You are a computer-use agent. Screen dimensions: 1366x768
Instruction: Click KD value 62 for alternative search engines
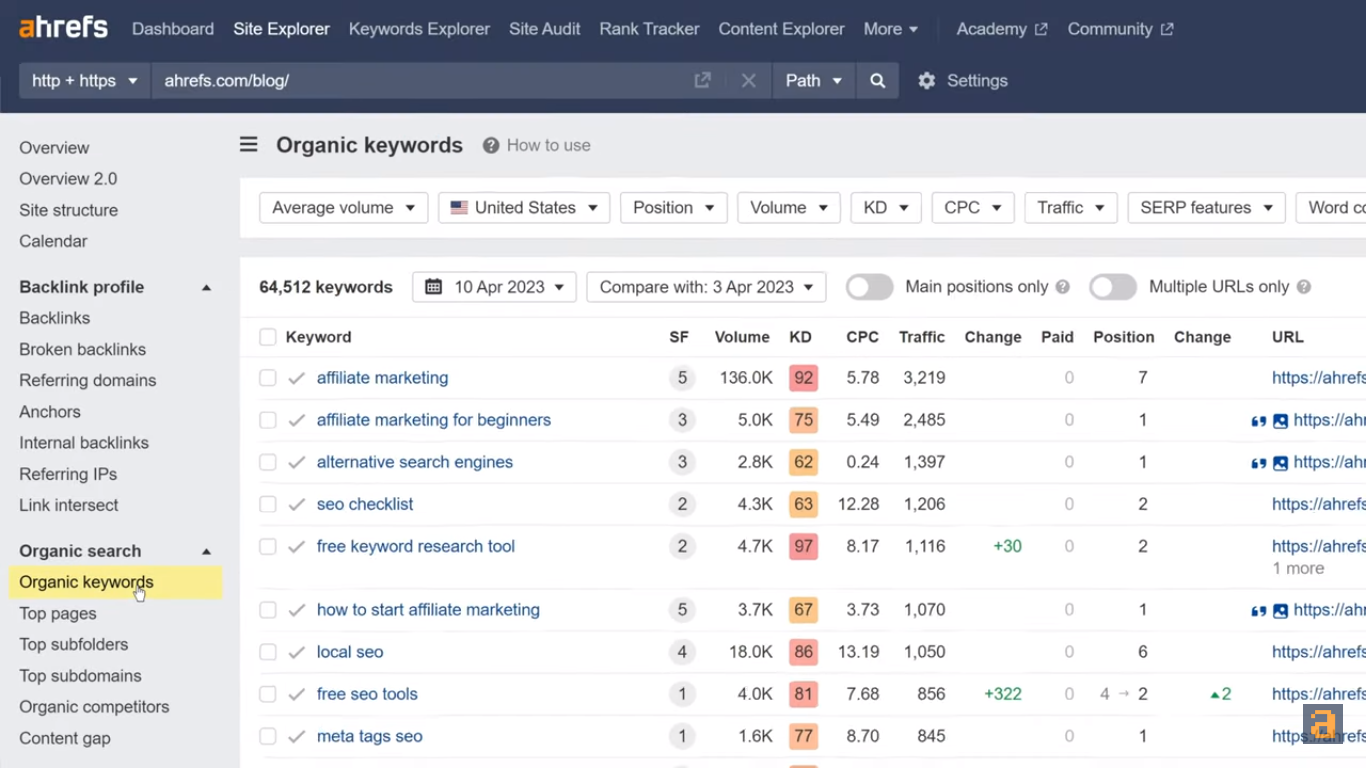(x=803, y=462)
